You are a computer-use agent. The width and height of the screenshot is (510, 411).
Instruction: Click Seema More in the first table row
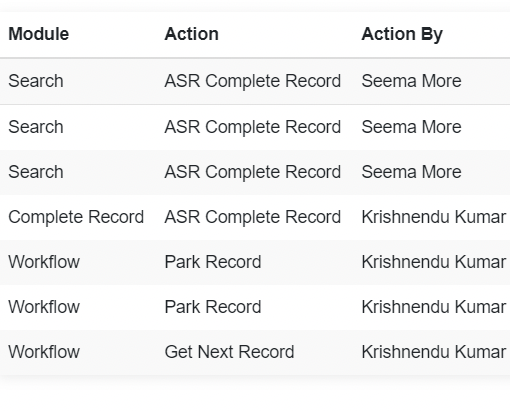411,81
